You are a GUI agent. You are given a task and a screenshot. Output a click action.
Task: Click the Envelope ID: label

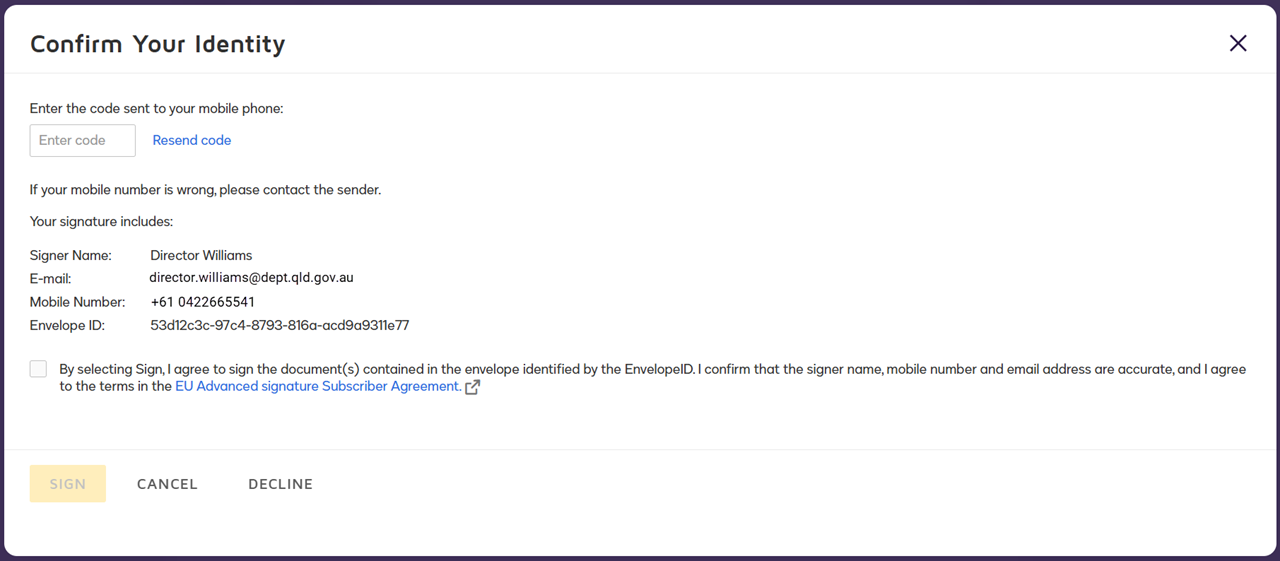(x=67, y=326)
